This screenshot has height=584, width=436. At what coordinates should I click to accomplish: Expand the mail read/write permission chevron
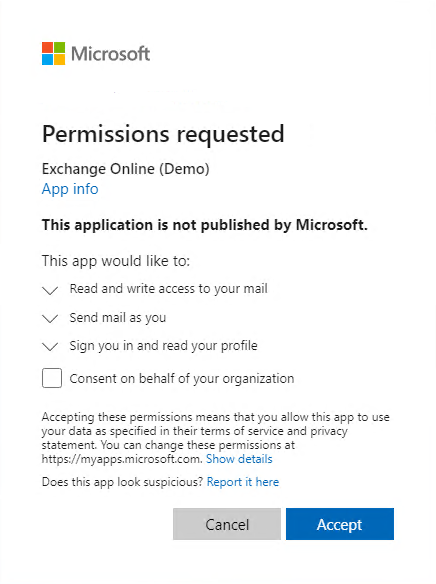(x=50, y=290)
